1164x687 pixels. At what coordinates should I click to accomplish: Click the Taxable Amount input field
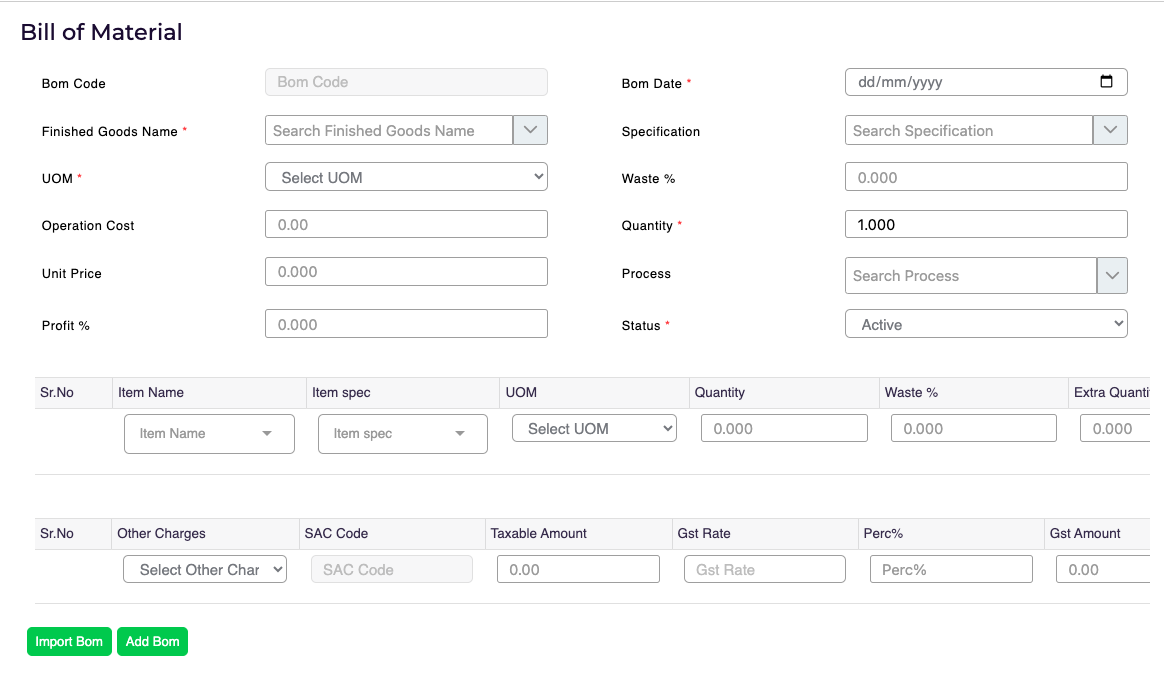point(578,569)
